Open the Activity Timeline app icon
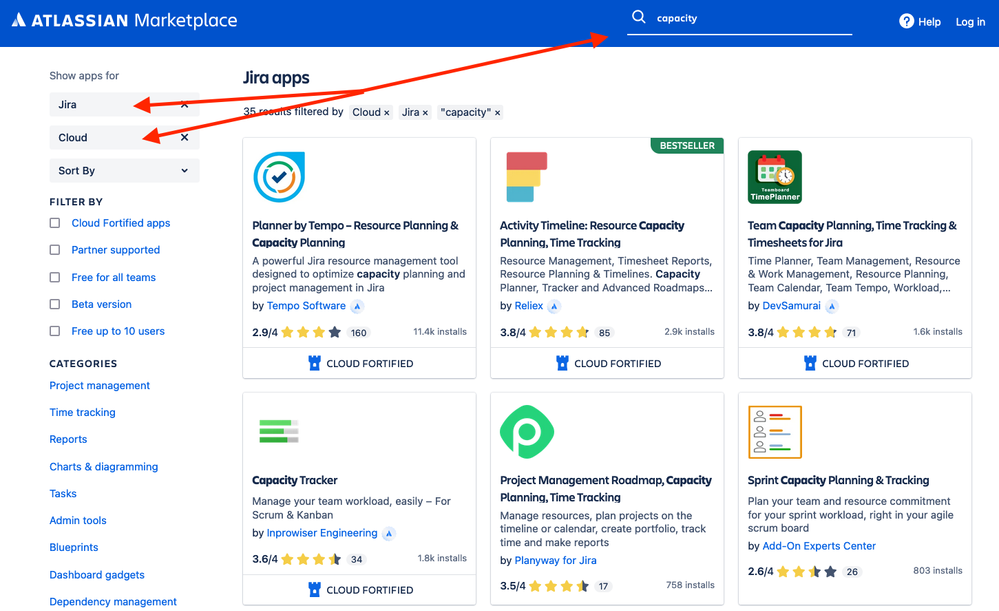 click(526, 176)
